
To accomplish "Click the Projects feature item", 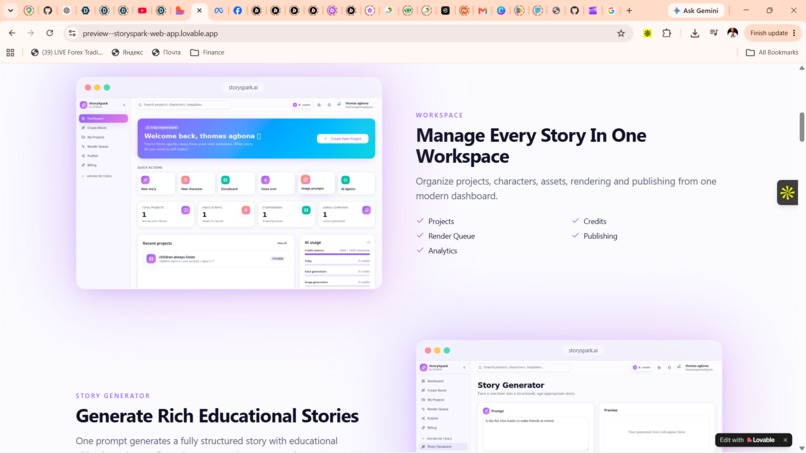I will pos(435,221).
